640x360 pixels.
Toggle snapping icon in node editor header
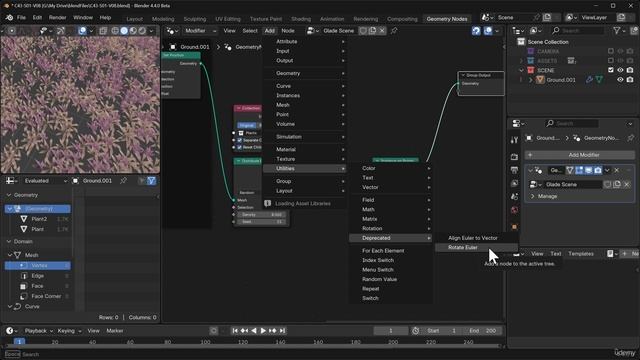(x=476, y=31)
